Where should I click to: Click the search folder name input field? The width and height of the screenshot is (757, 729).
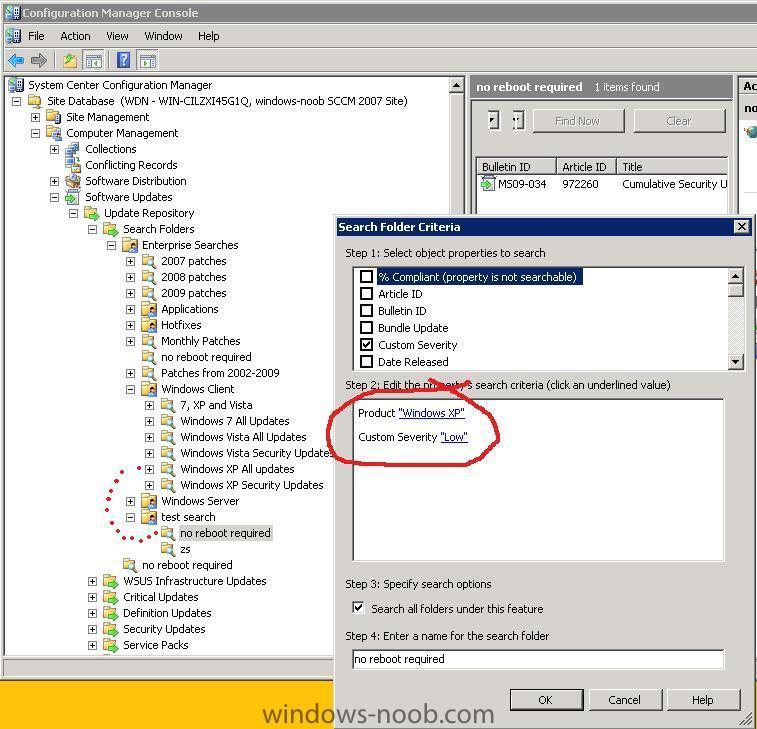(538, 659)
